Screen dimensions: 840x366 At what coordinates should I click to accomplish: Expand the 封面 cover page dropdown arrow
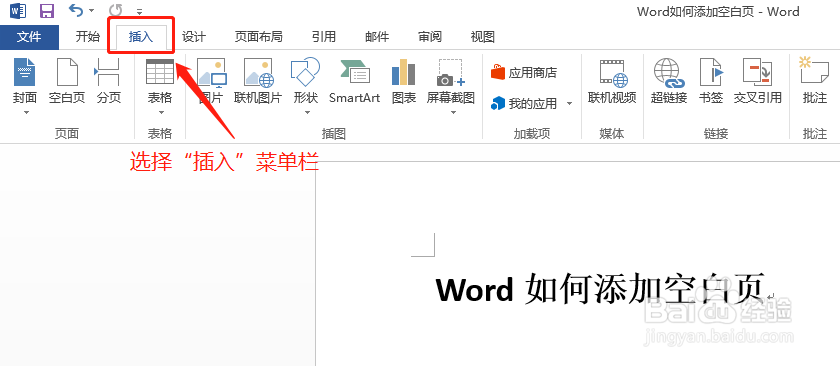[25, 113]
